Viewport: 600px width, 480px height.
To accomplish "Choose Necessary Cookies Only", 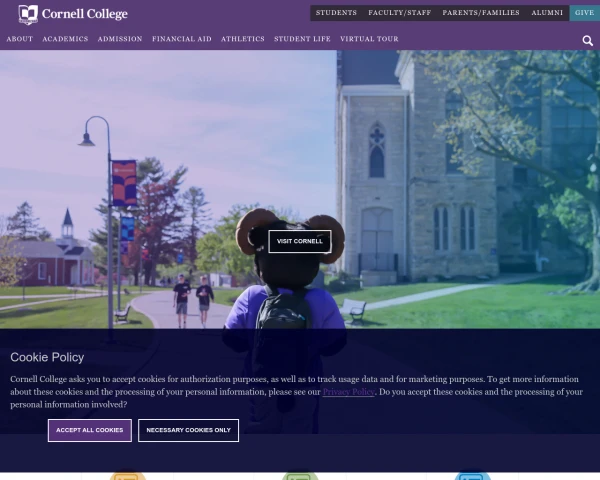I will coord(188,430).
